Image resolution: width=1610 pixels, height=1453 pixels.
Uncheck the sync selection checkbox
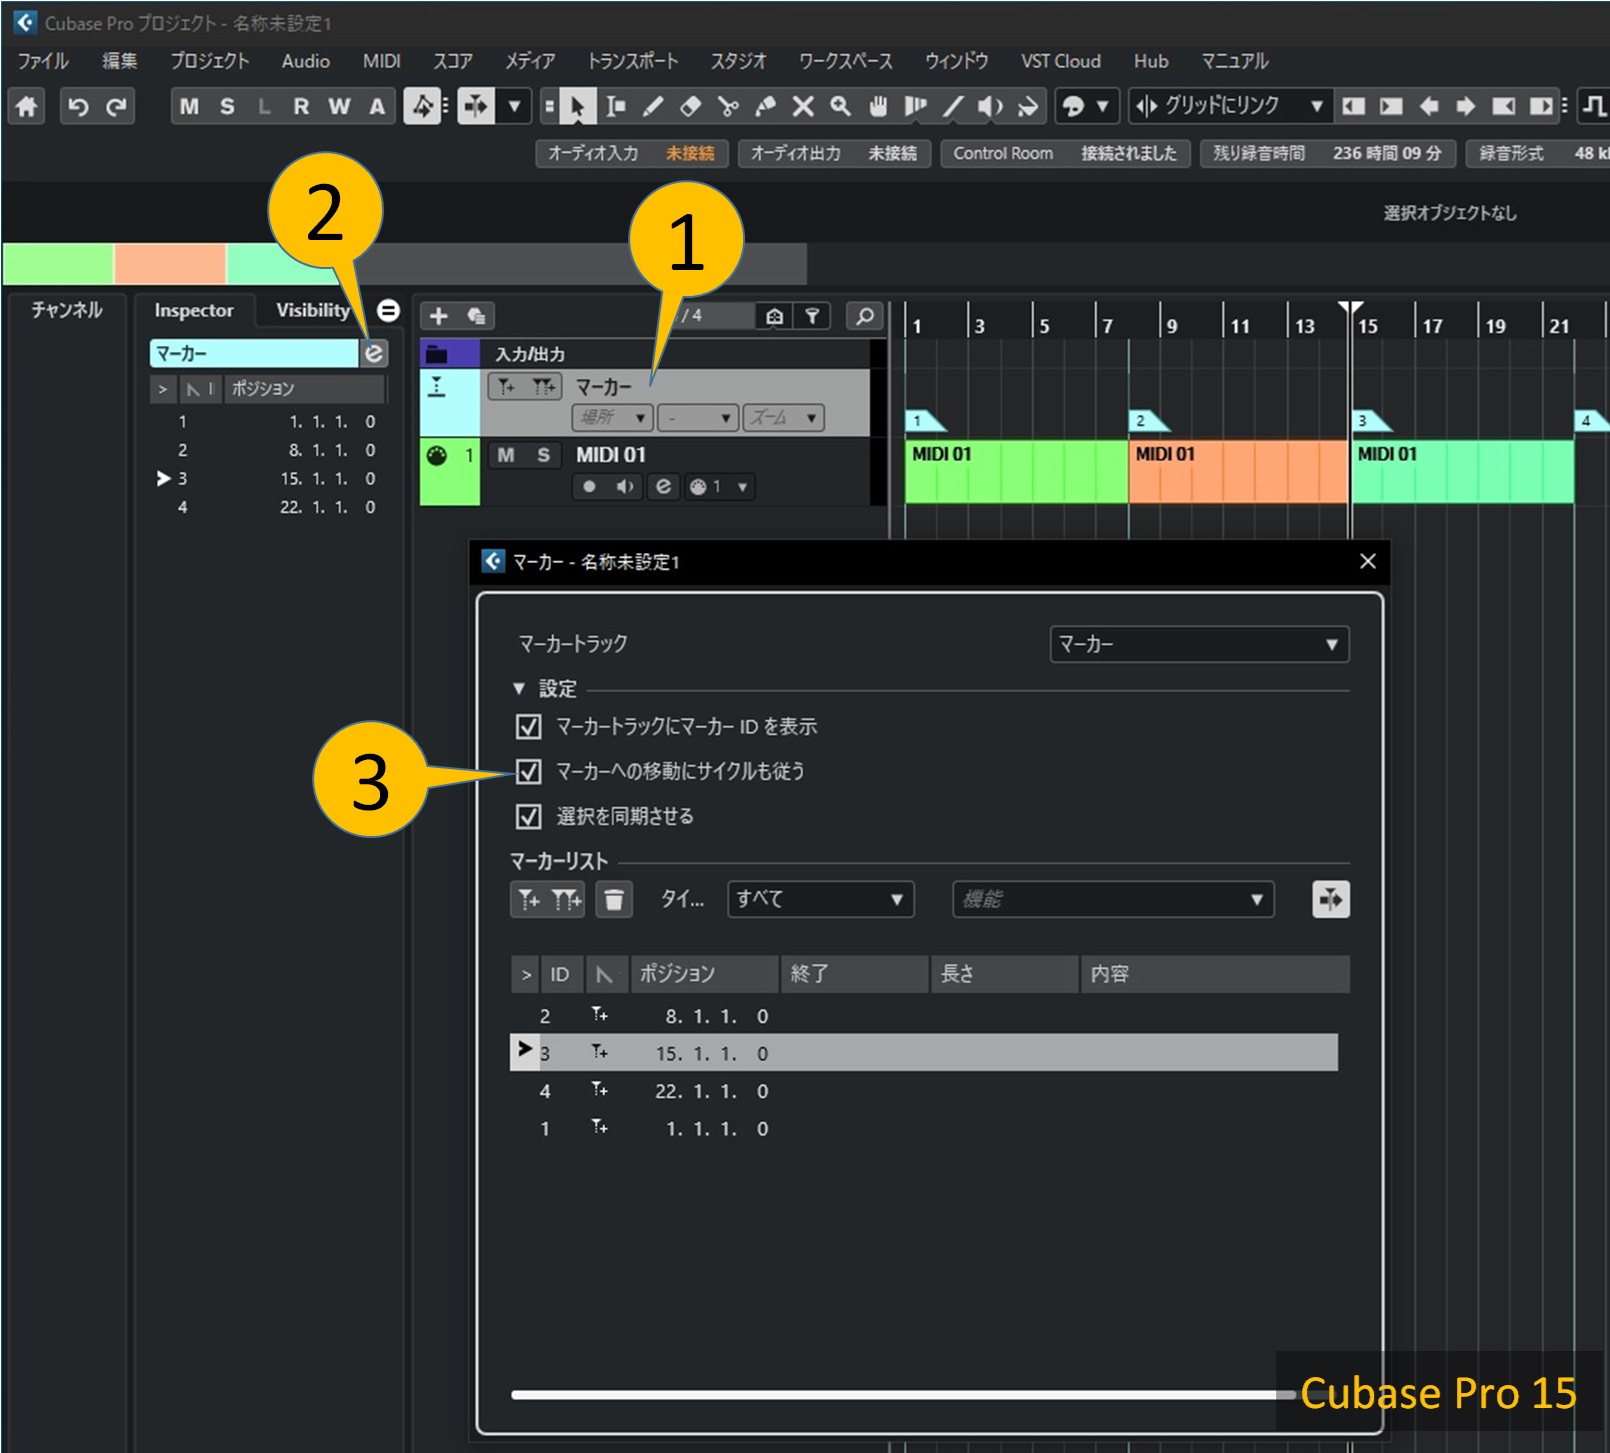(x=528, y=816)
